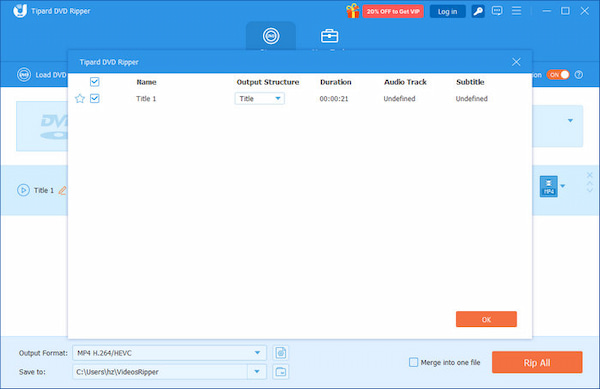600x389 pixels.
Task: Expand the DVD info panel dropdown arrow
Action: 570,120
